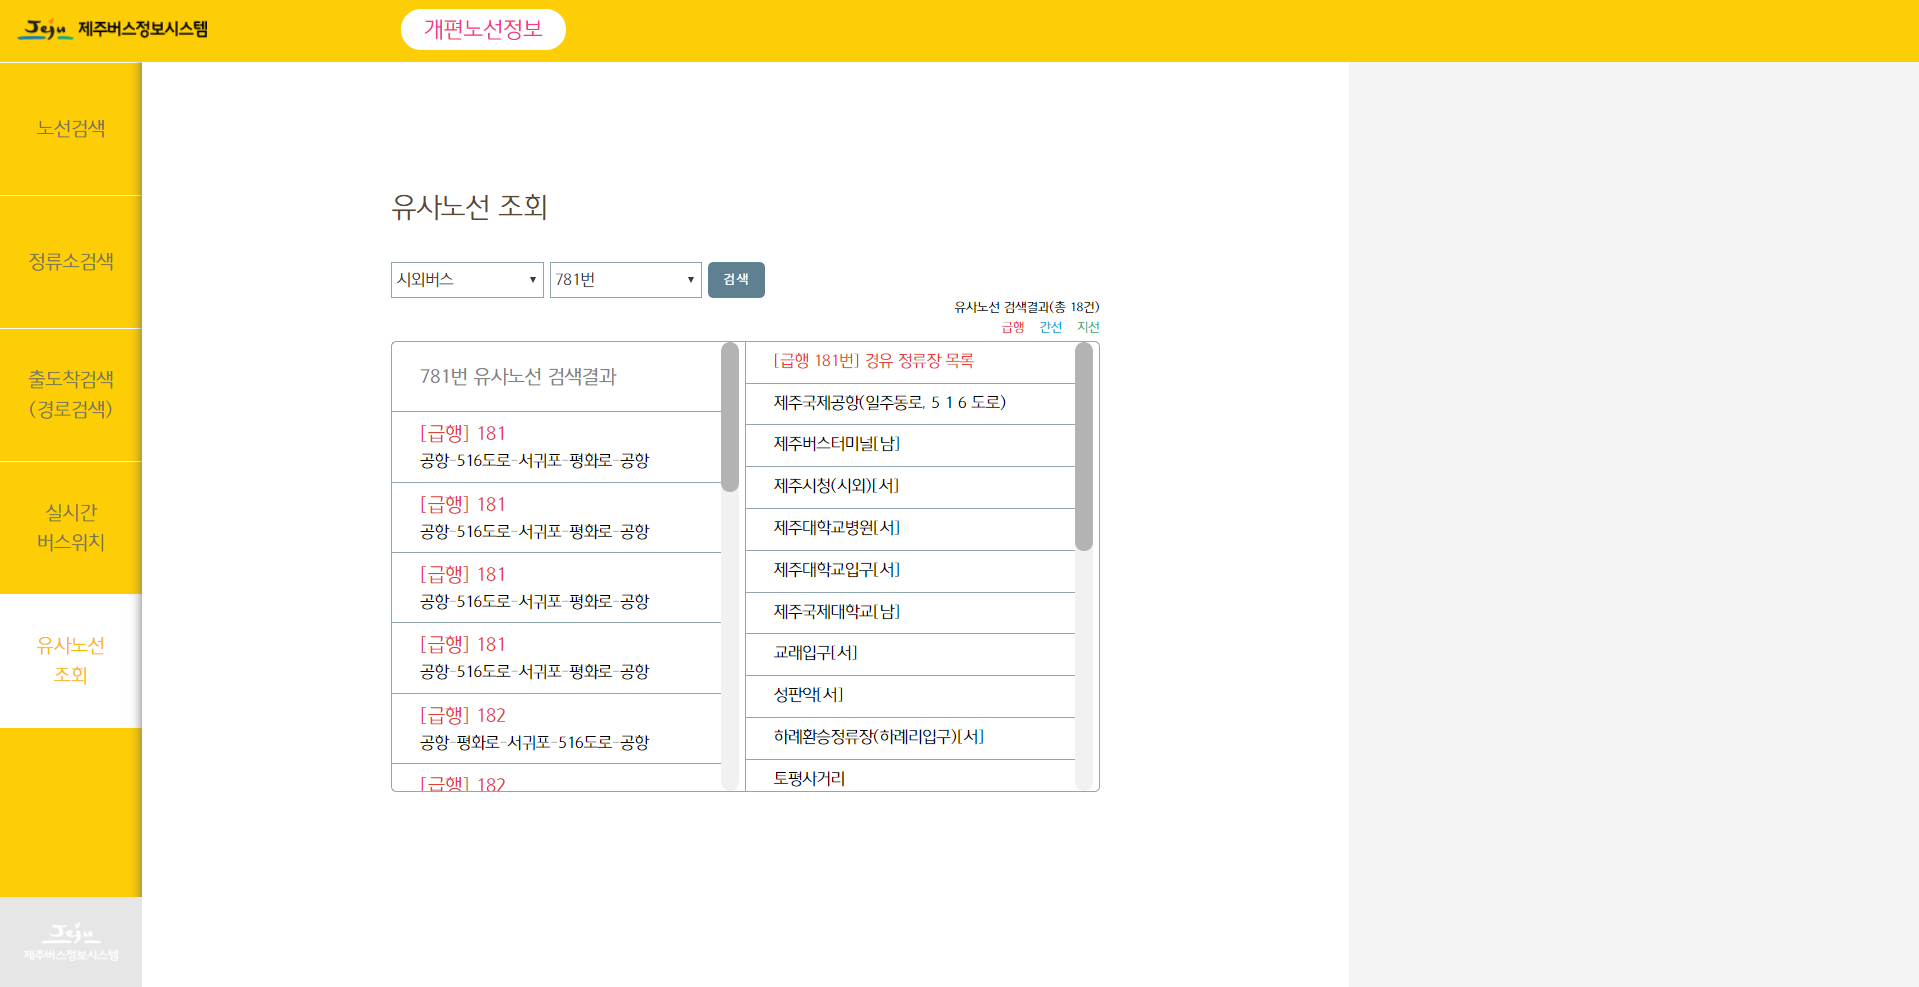Image resolution: width=1919 pixels, height=987 pixels.
Task: Filter results by 지선 branch routes
Action: point(1089,326)
